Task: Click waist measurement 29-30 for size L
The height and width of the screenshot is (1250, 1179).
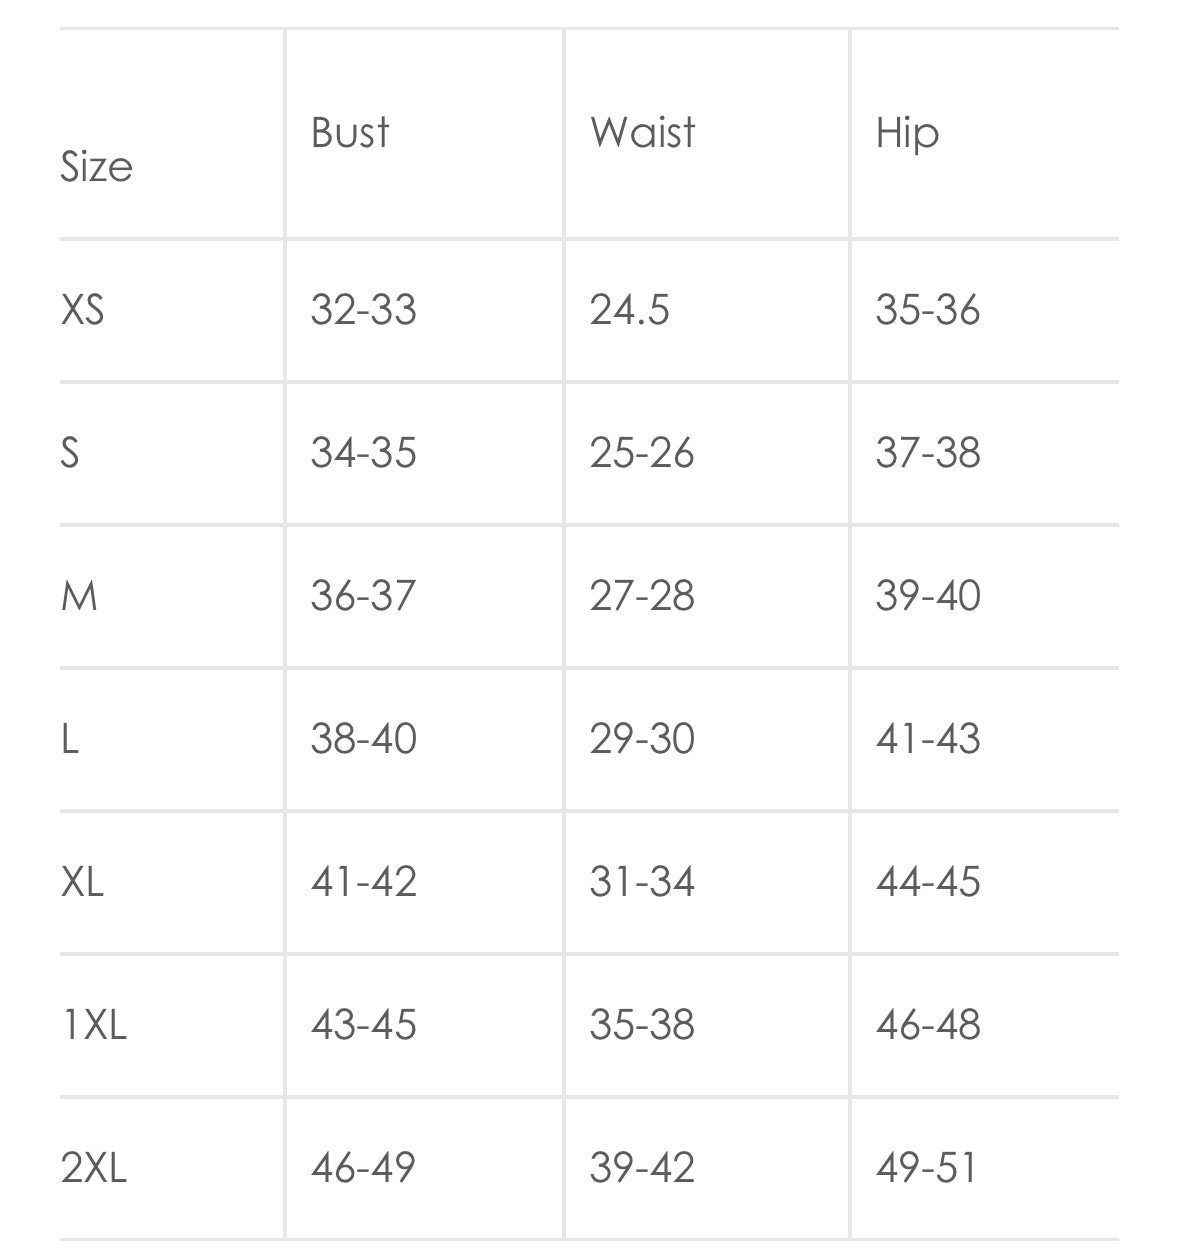Action: click(x=642, y=740)
